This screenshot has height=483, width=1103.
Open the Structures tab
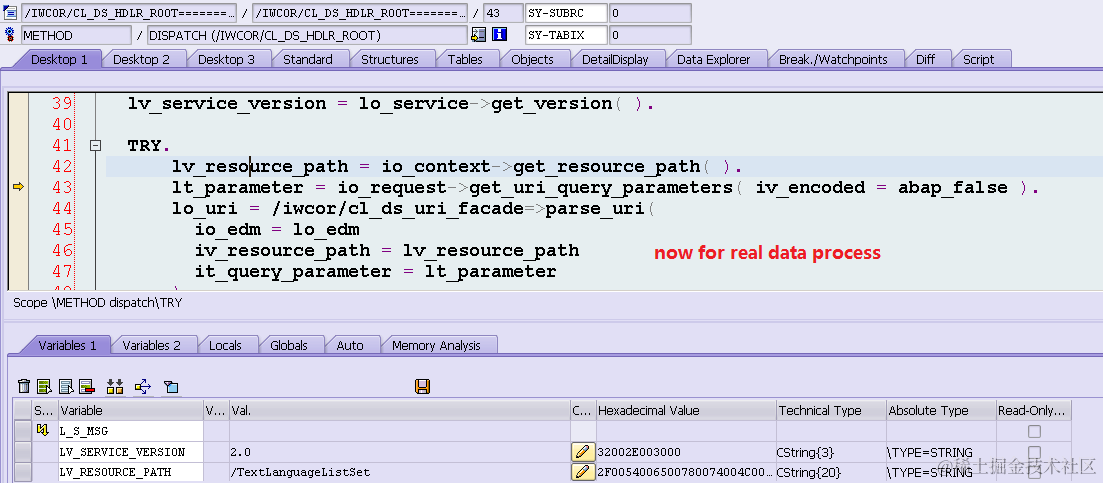(390, 60)
